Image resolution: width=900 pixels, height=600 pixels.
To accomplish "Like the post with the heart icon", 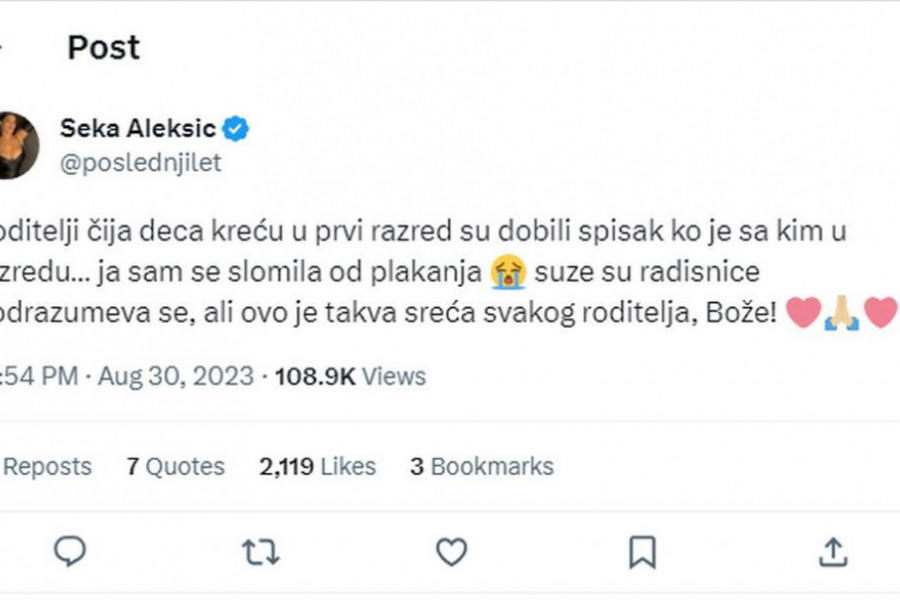I will coord(451,551).
